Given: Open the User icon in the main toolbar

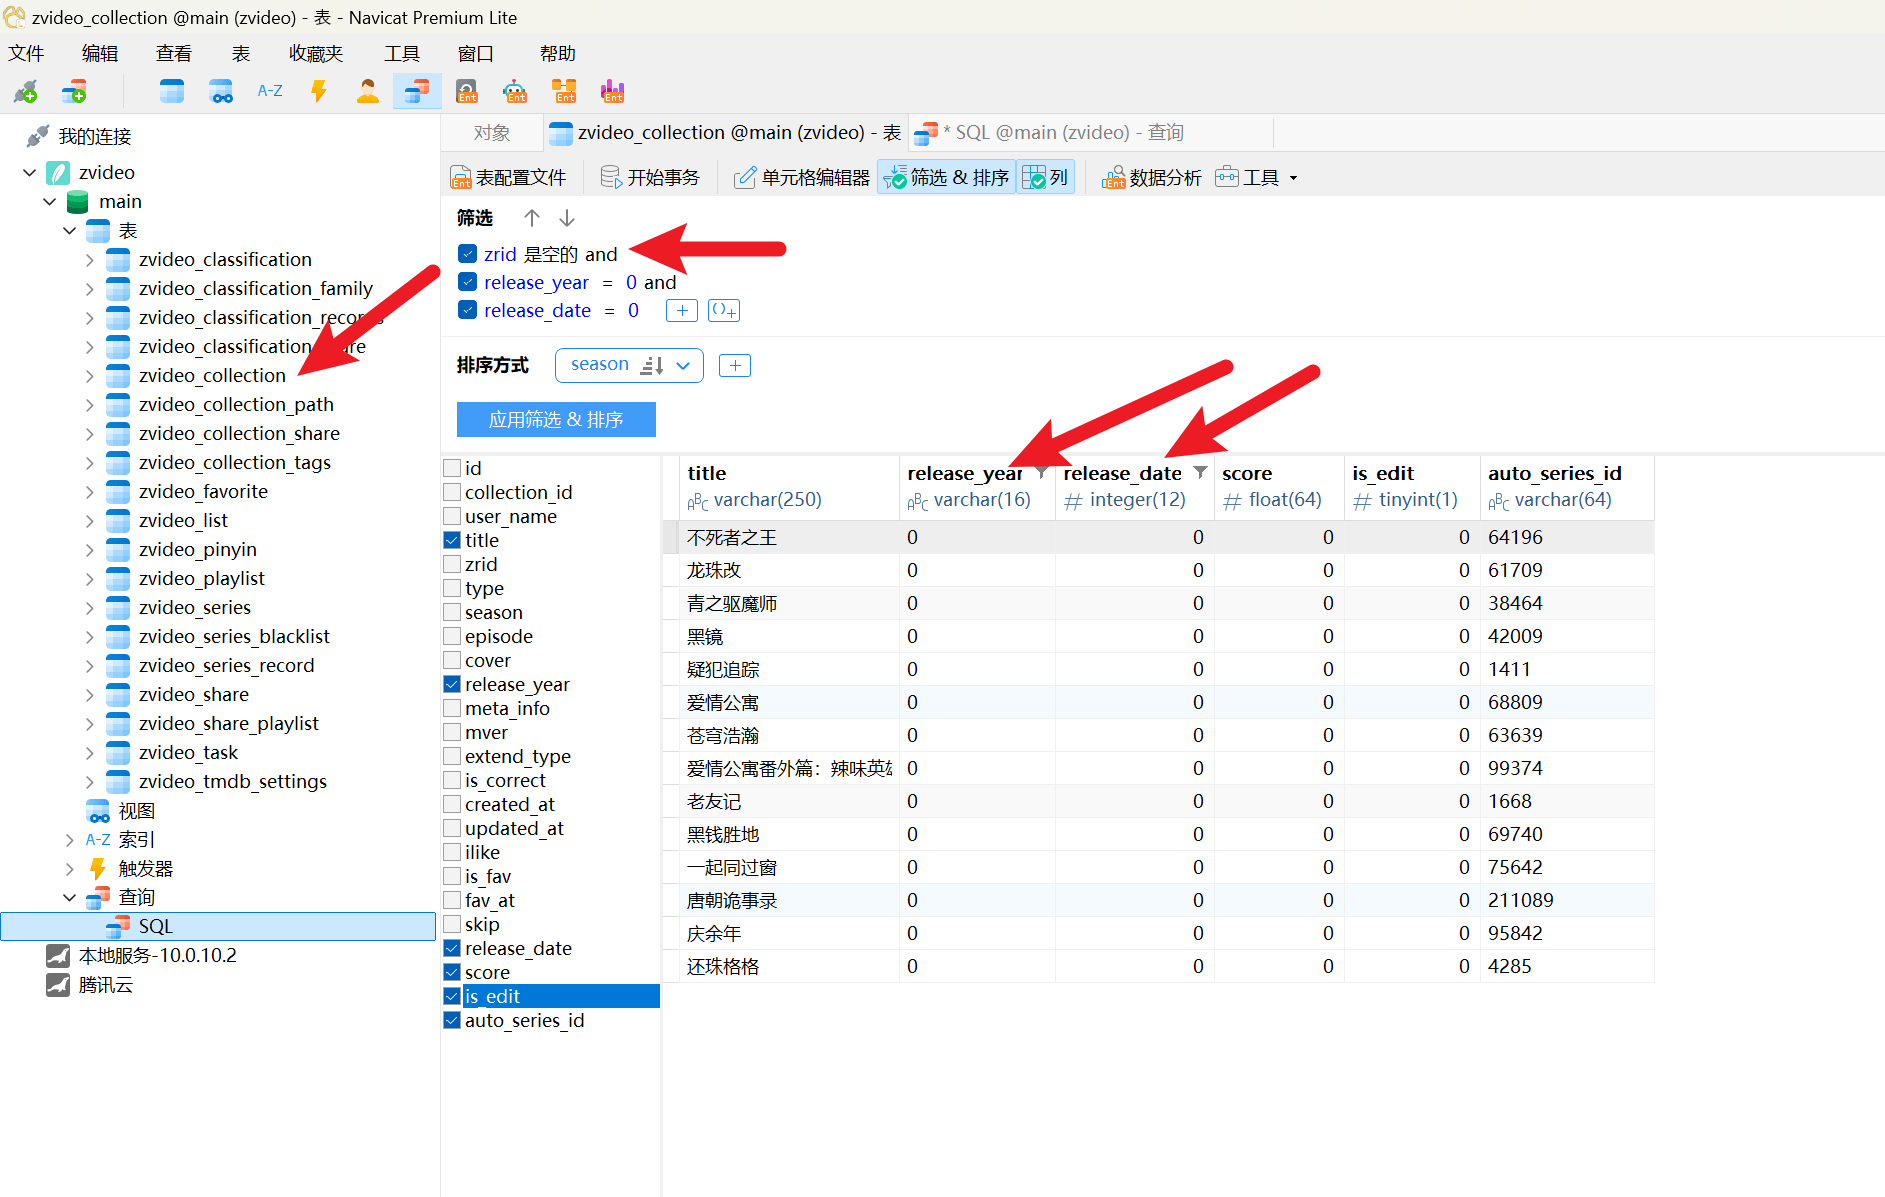Looking at the screenshot, I should click(368, 92).
